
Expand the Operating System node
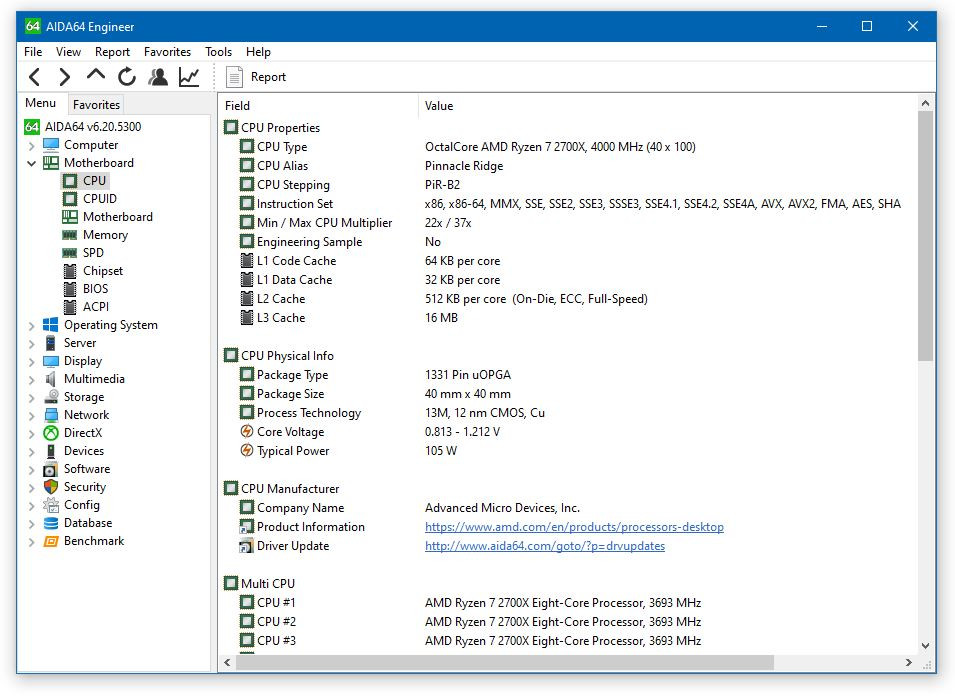pyautogui.click(x=31, y=325)
